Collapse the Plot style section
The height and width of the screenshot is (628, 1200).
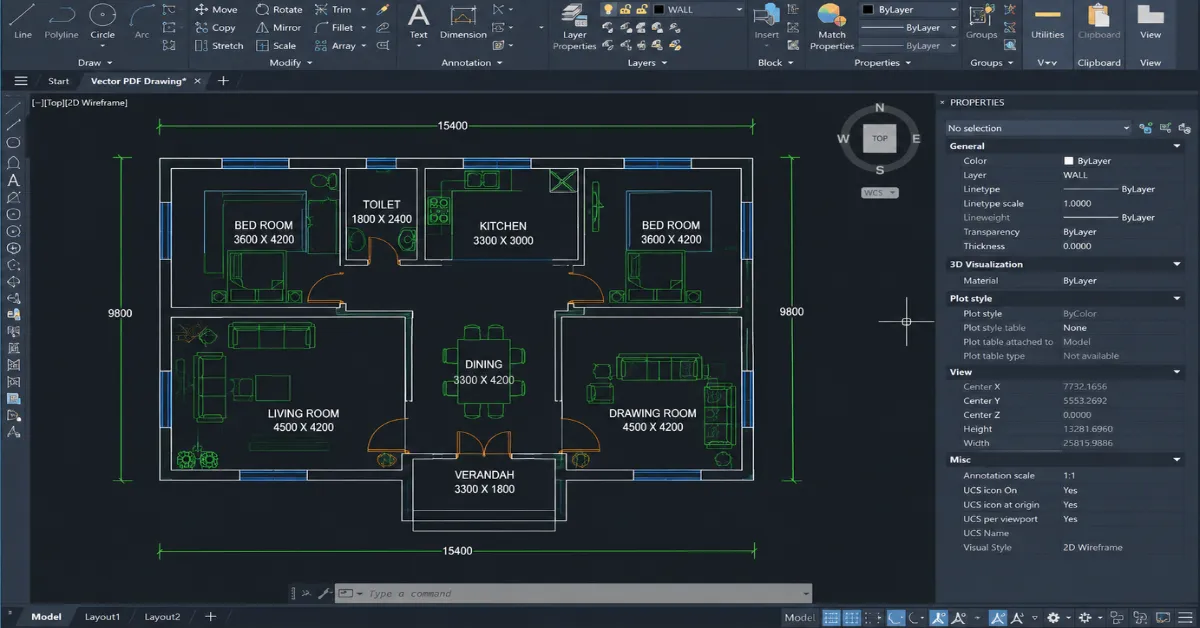click(x=1177, y=298)
